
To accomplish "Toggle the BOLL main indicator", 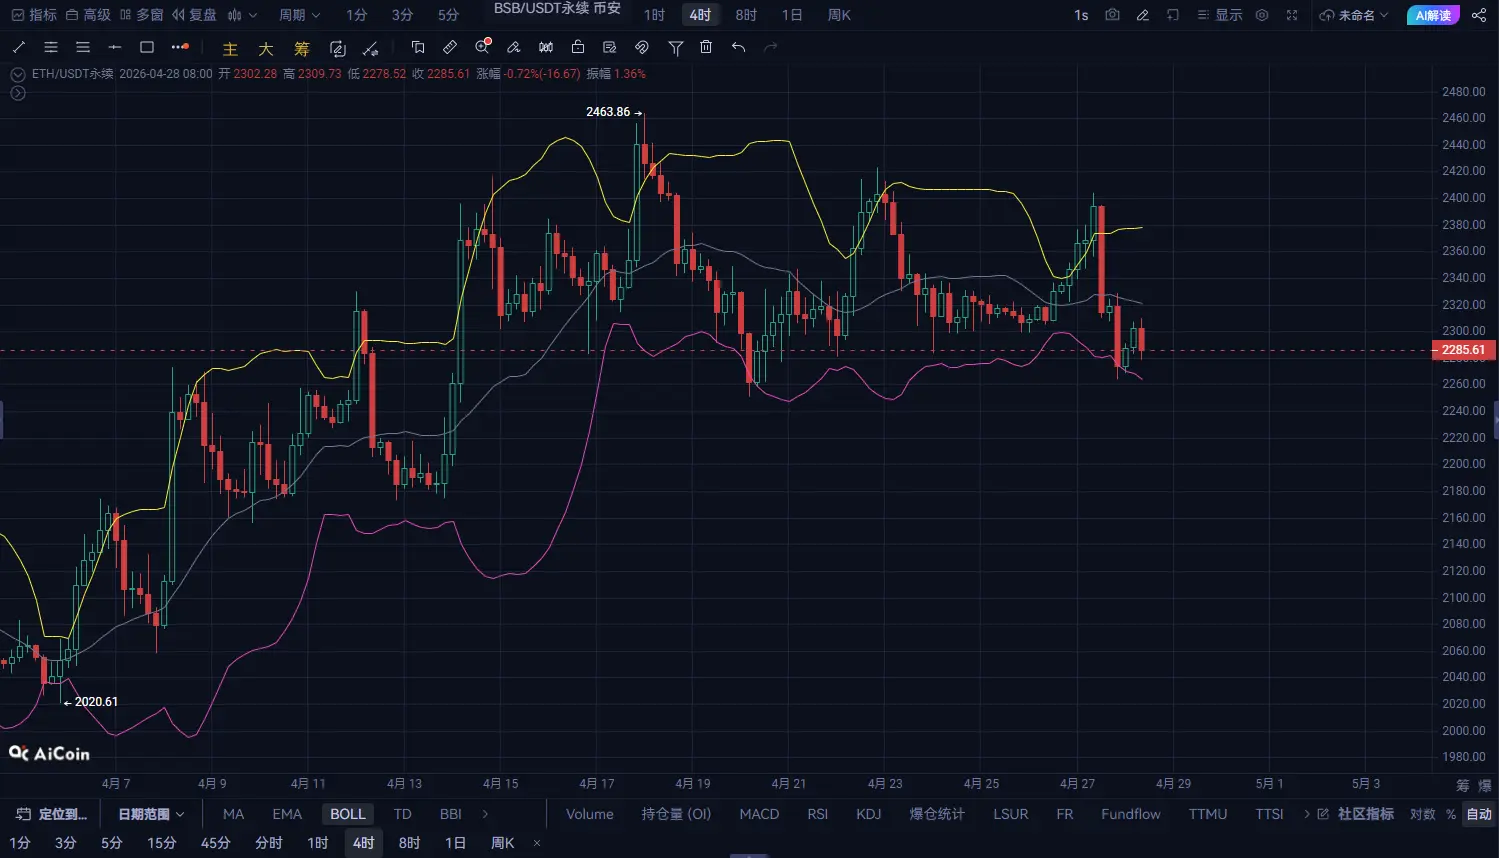I will pyautogui.click(x=347, y=814).
